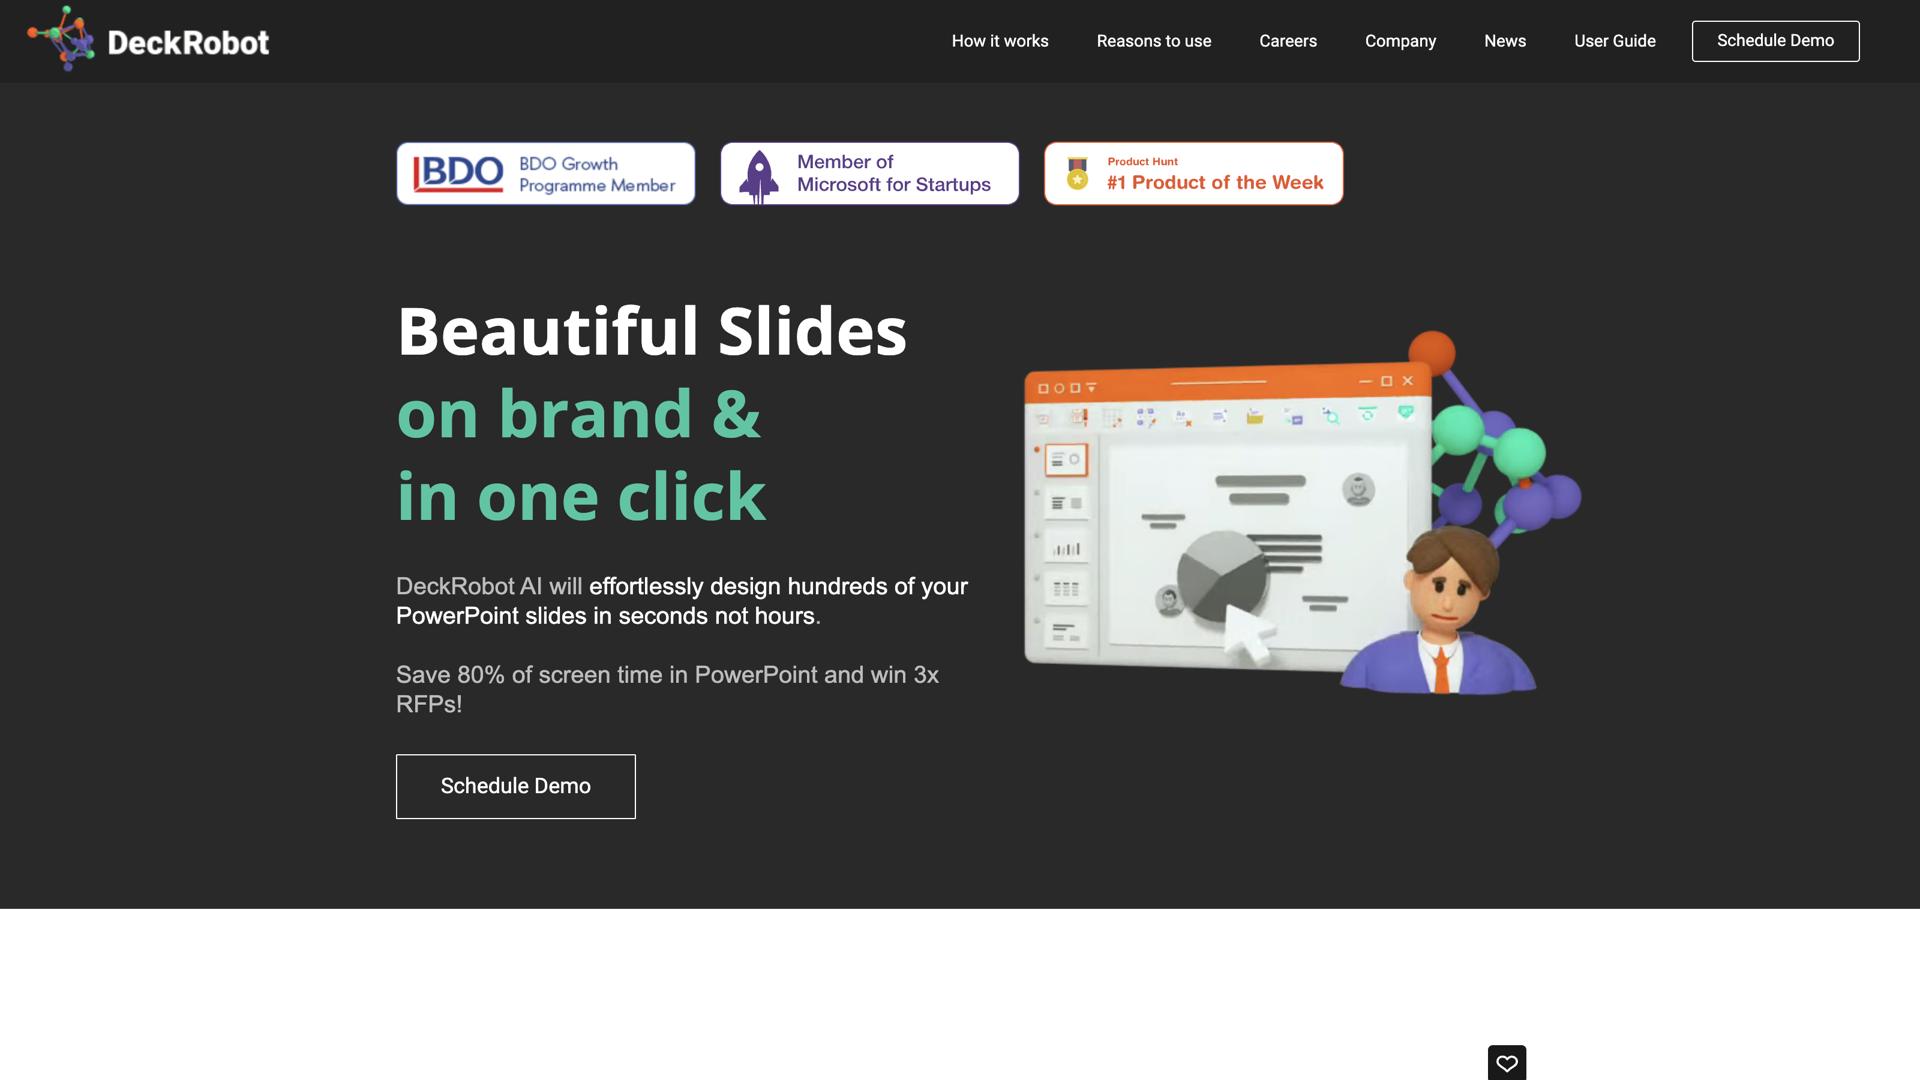The image size is (1920, 1080).
Task: Select Company in the navigation bar
Action: pos(1399,41)
